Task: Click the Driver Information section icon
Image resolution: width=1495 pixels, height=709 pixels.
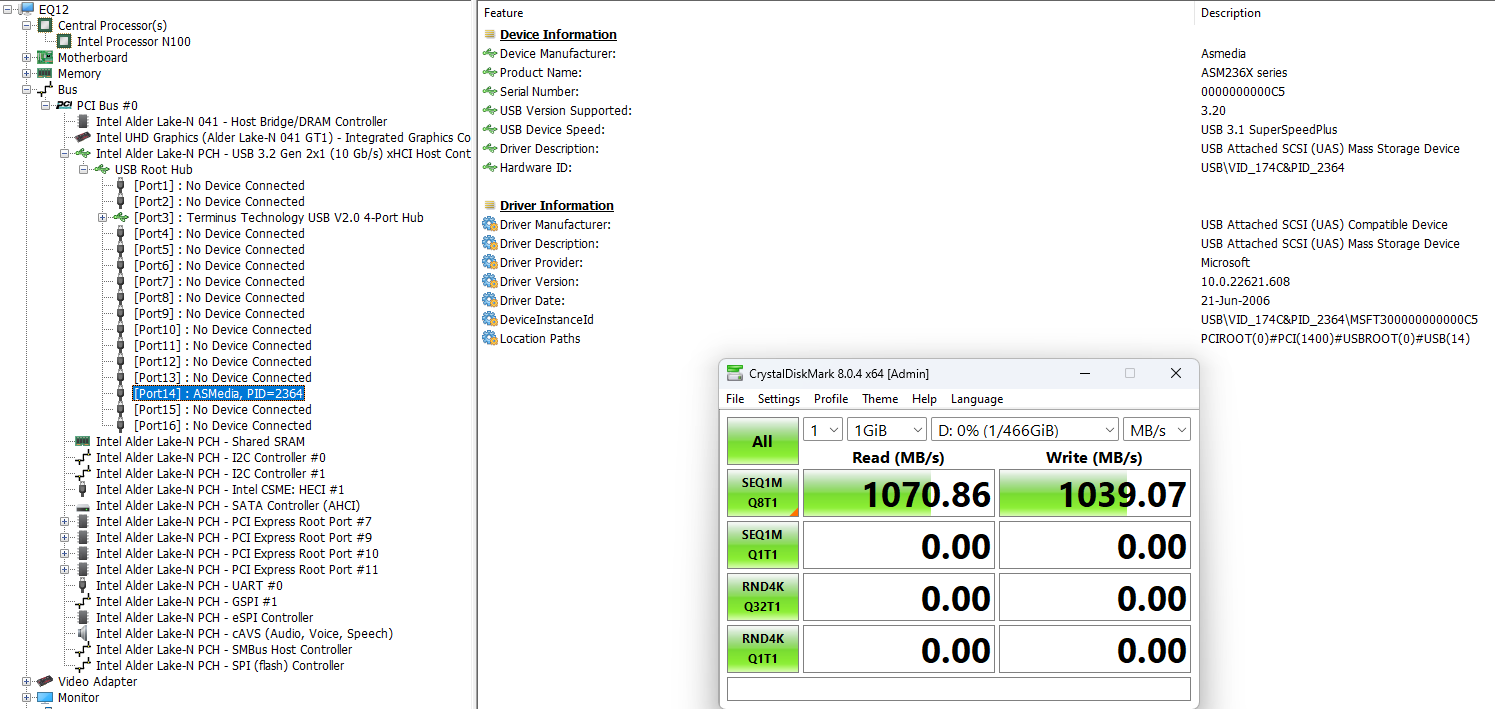Action: 490,205
